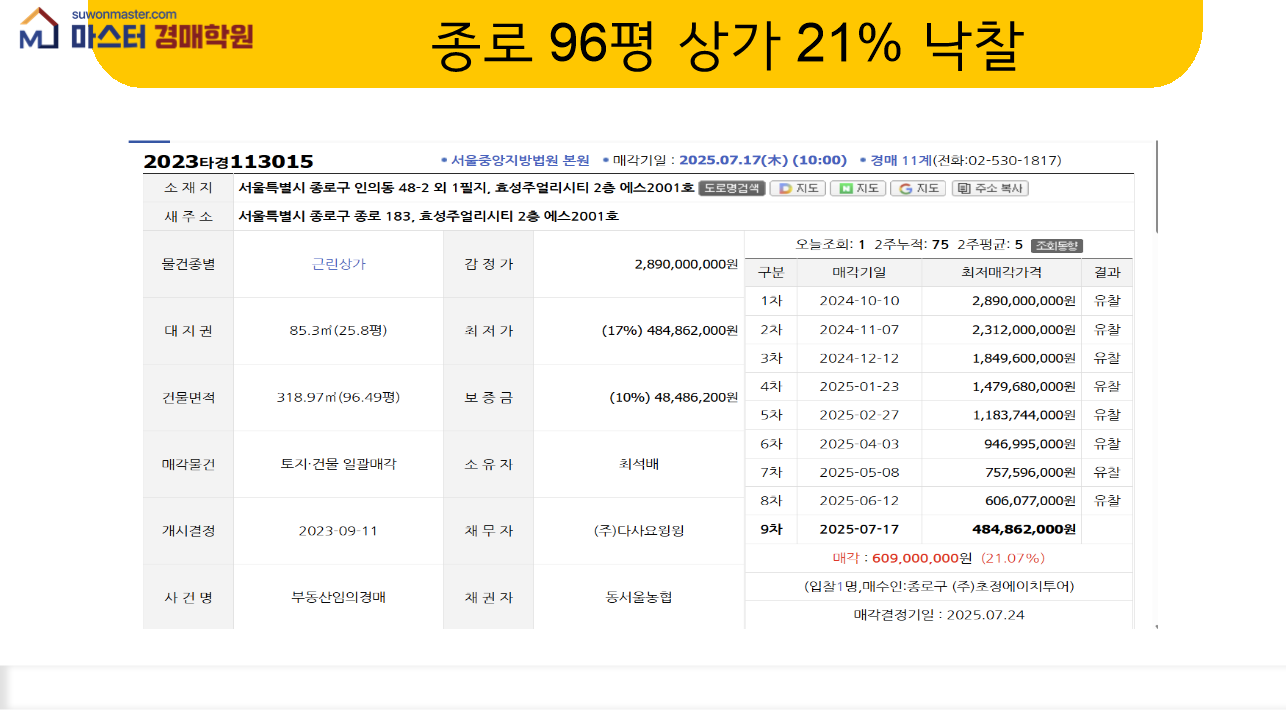Click the 2차 price 2,312,000,000원
The width and height of the screenshot is (1286, 722).
tap(1024, 329)
